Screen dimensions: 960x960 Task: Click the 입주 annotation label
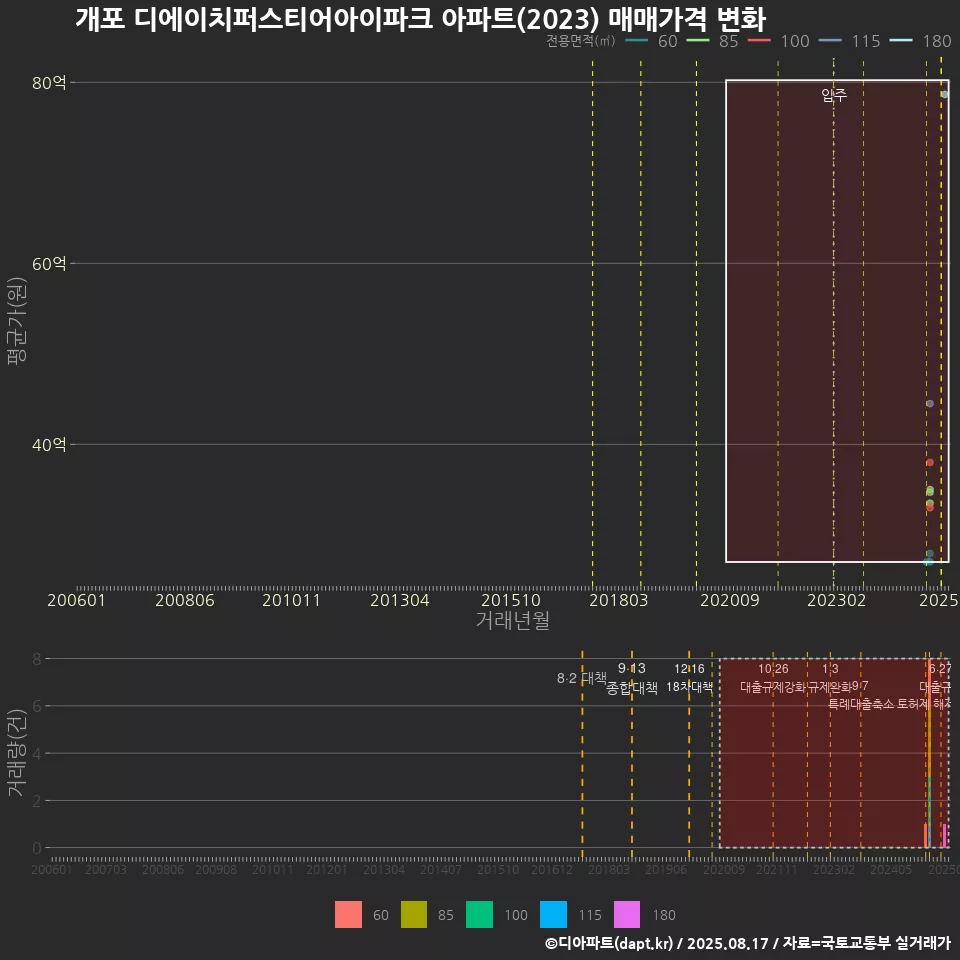click(832, 96)
